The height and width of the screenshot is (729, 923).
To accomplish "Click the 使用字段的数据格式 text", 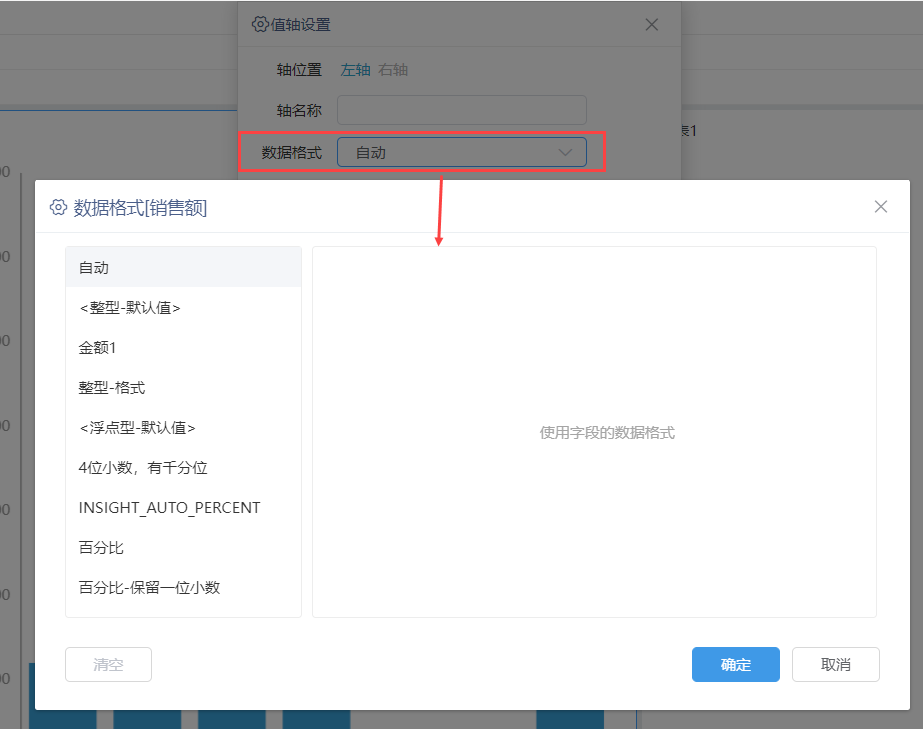I will coord(607,433).
